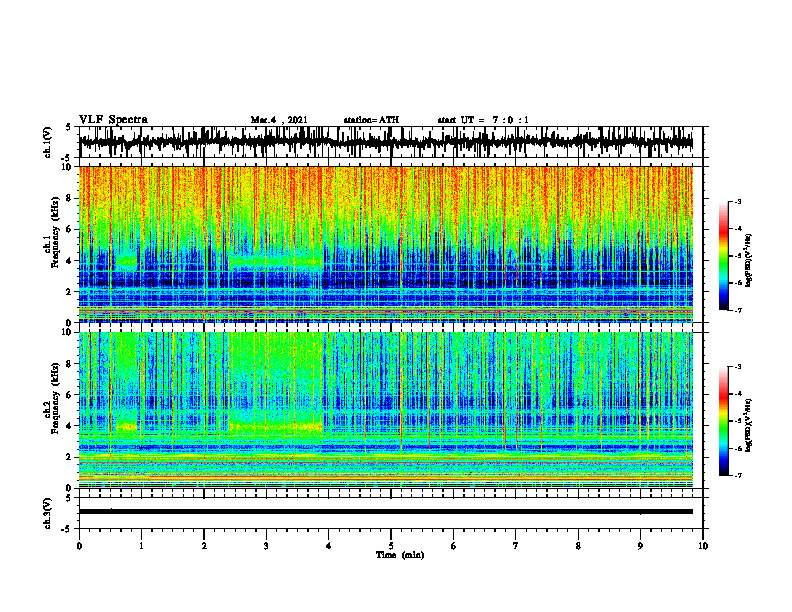Click the "8" kHz tick on ch.1 axis
This screenshot has width=792, height=612.
(x=70, y=198)
